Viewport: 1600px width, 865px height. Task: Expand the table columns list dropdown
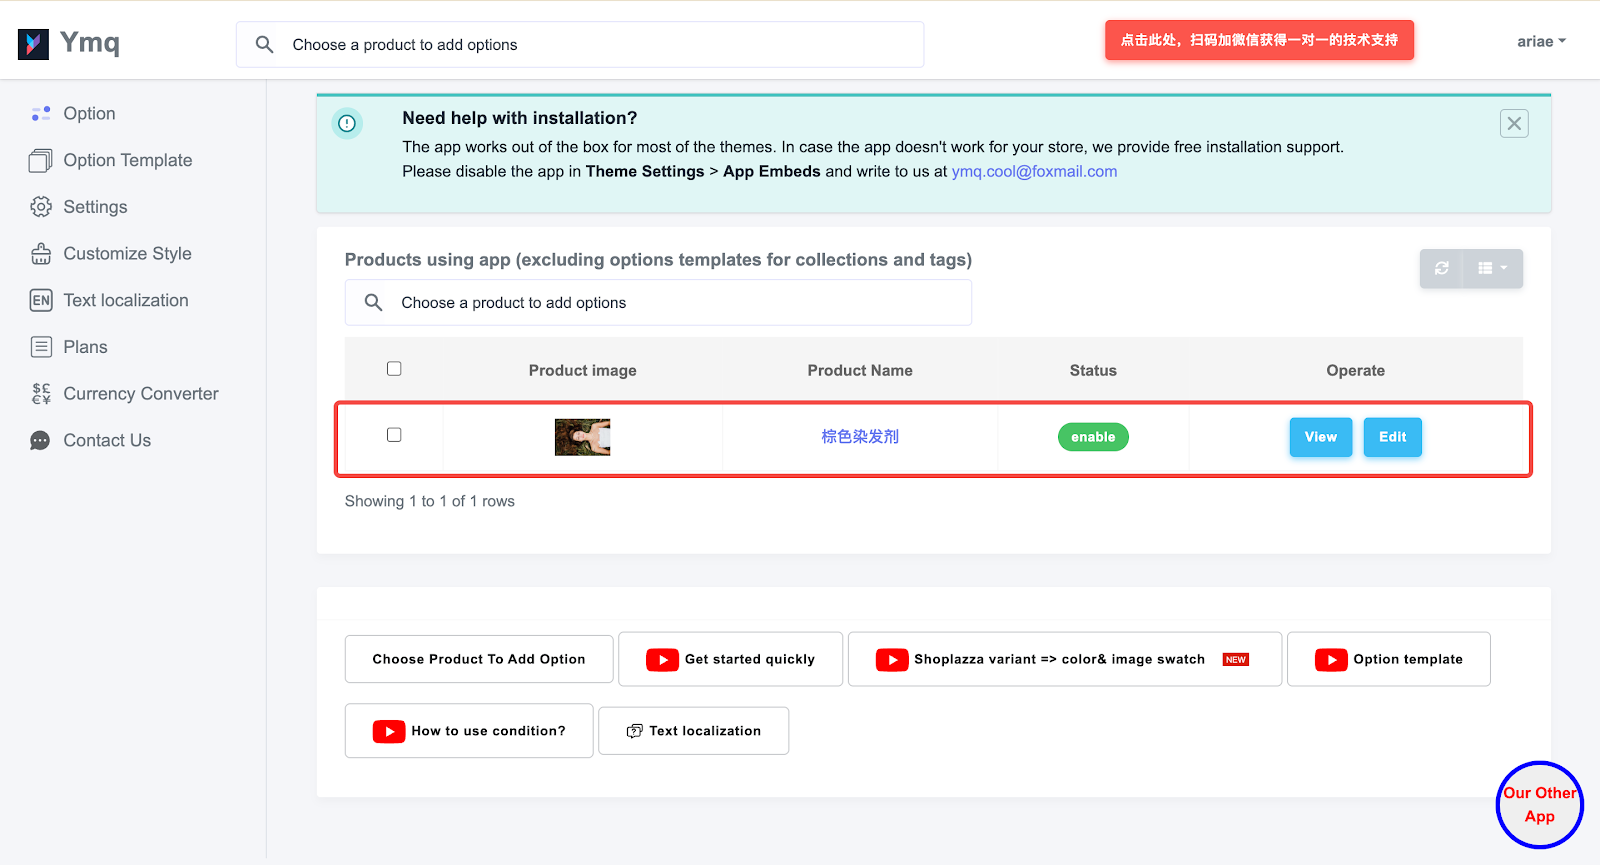click(1492, 268)
